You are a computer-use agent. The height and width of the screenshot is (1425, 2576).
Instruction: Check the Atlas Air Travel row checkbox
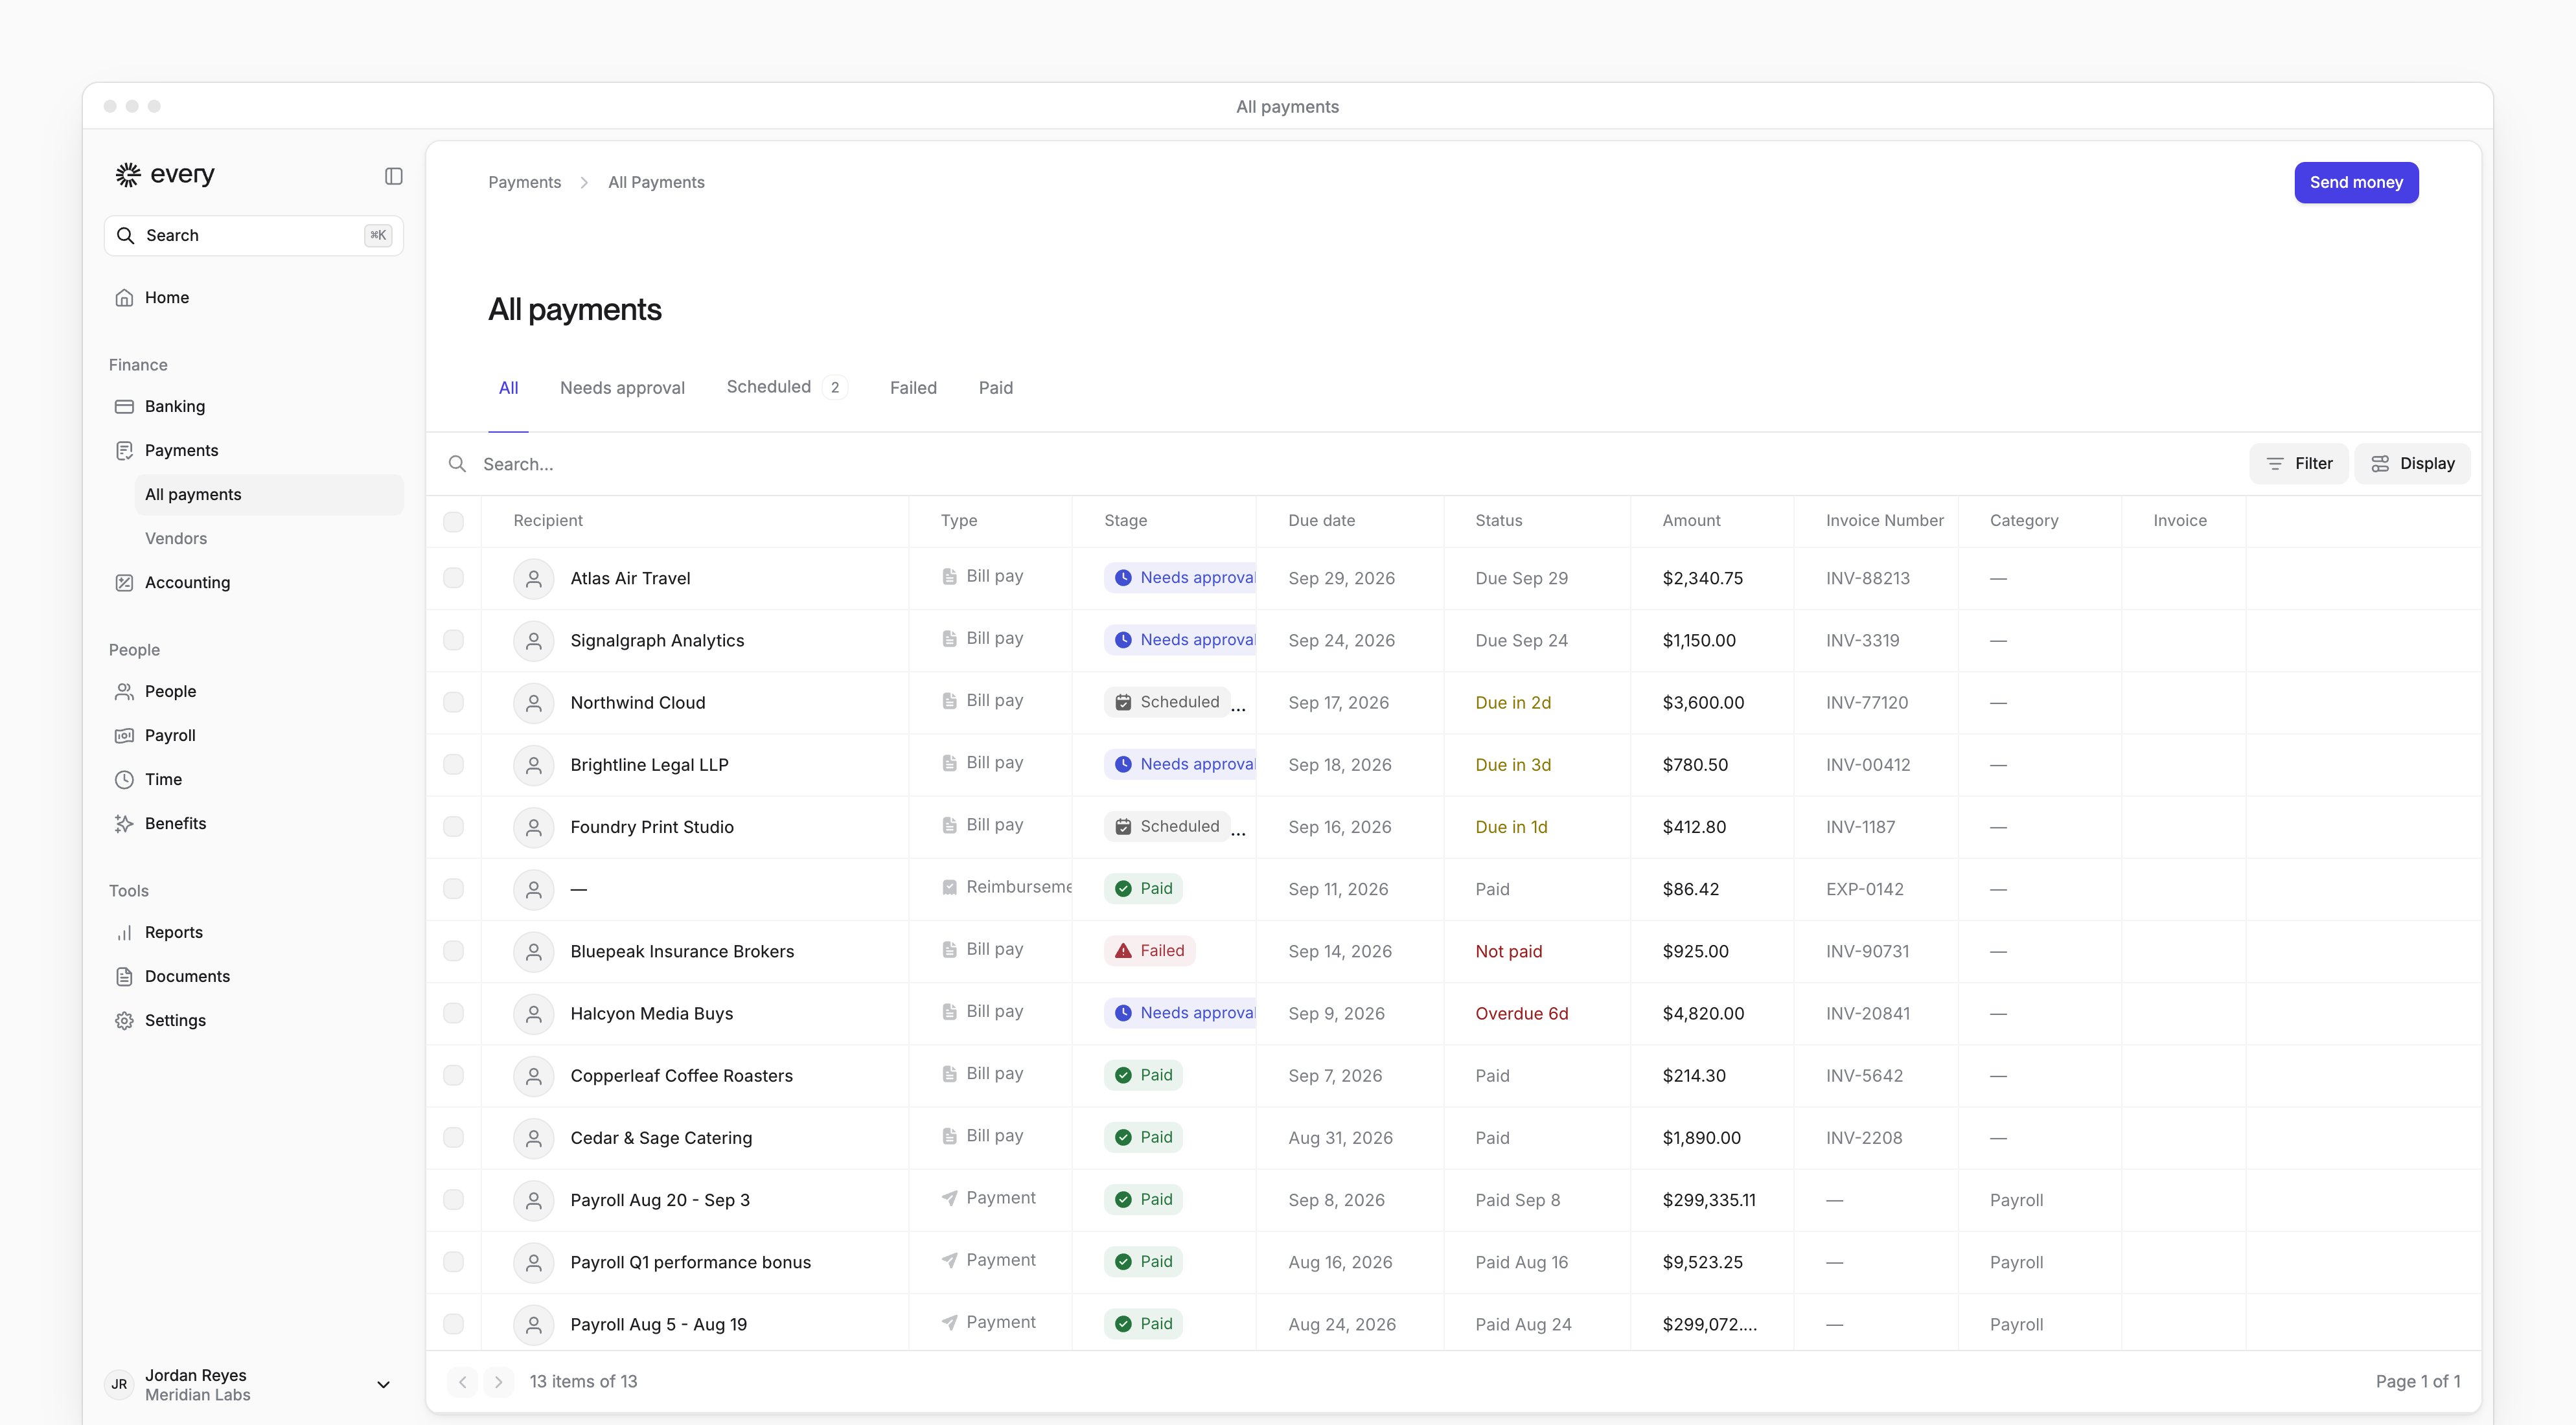tap(453, 579)
